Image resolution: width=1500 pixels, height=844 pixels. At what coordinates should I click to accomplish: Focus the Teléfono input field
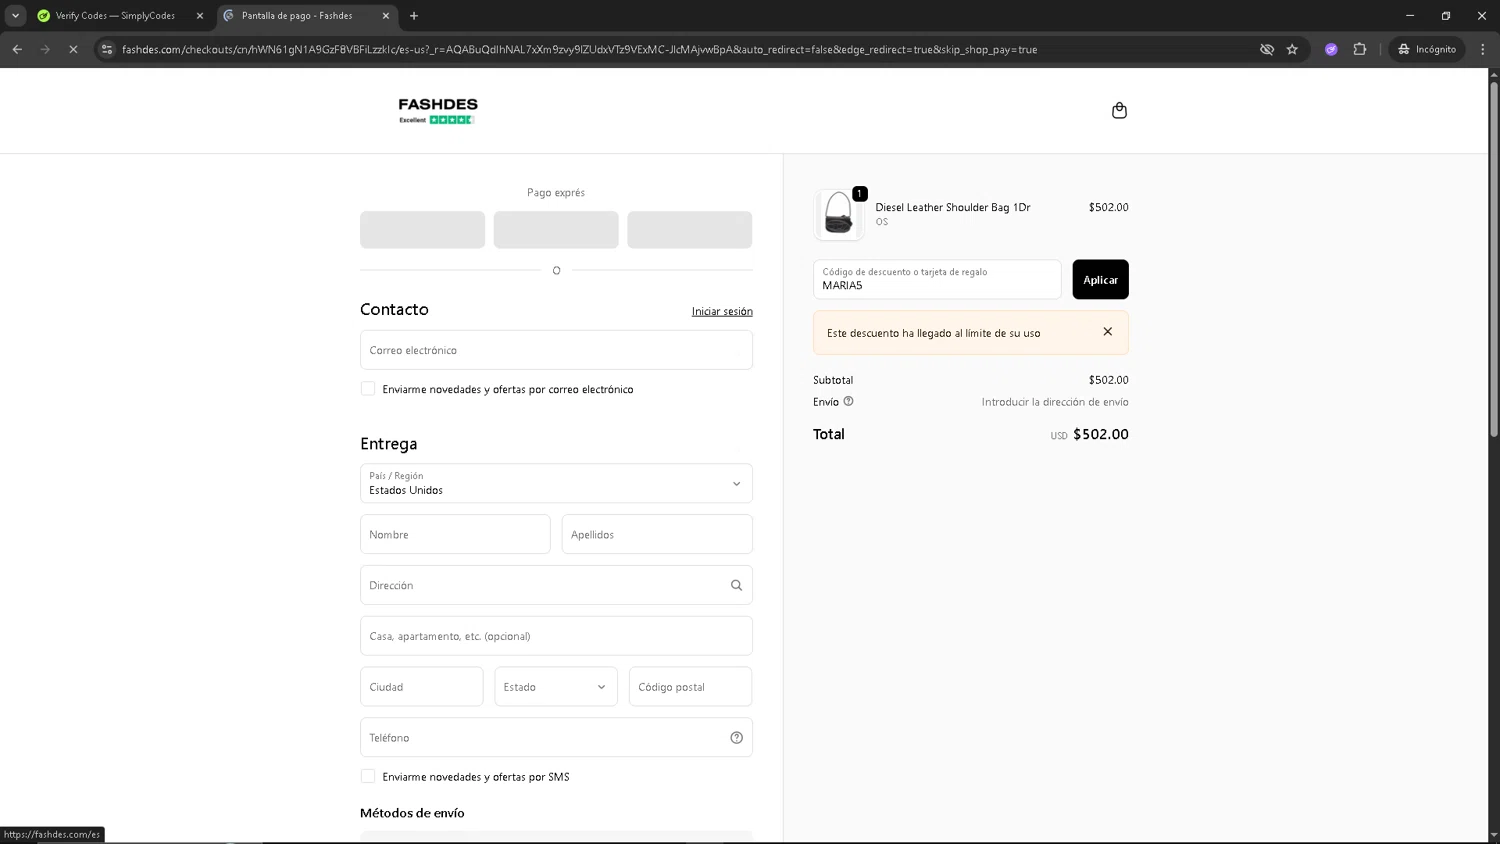pyautogui.click(x=556, y=738)
